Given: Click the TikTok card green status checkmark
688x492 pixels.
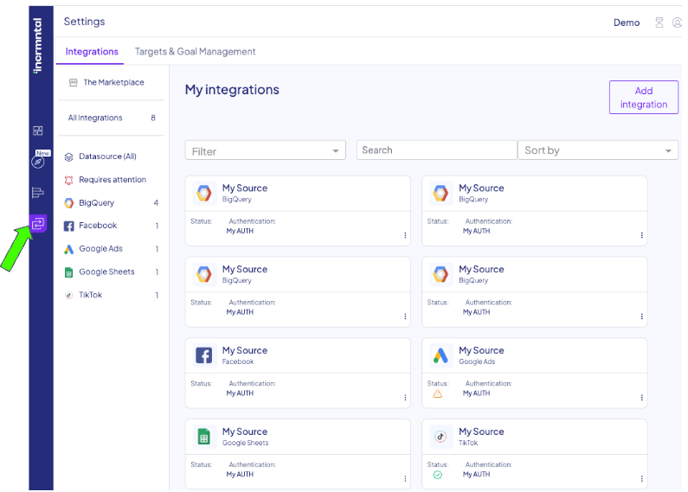Looking at the screenshot, I should (437, 475).
